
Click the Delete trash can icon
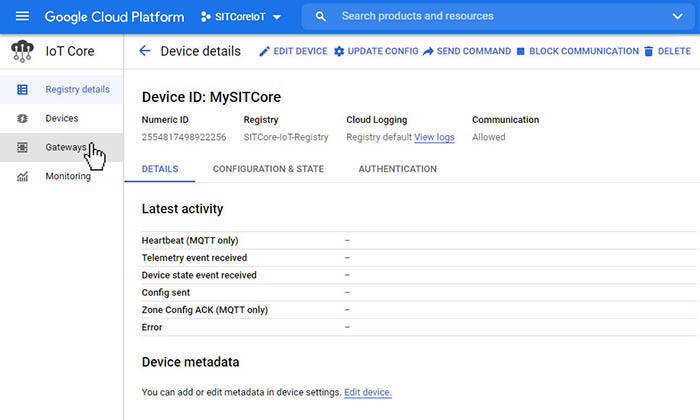(x=649, y=51)
